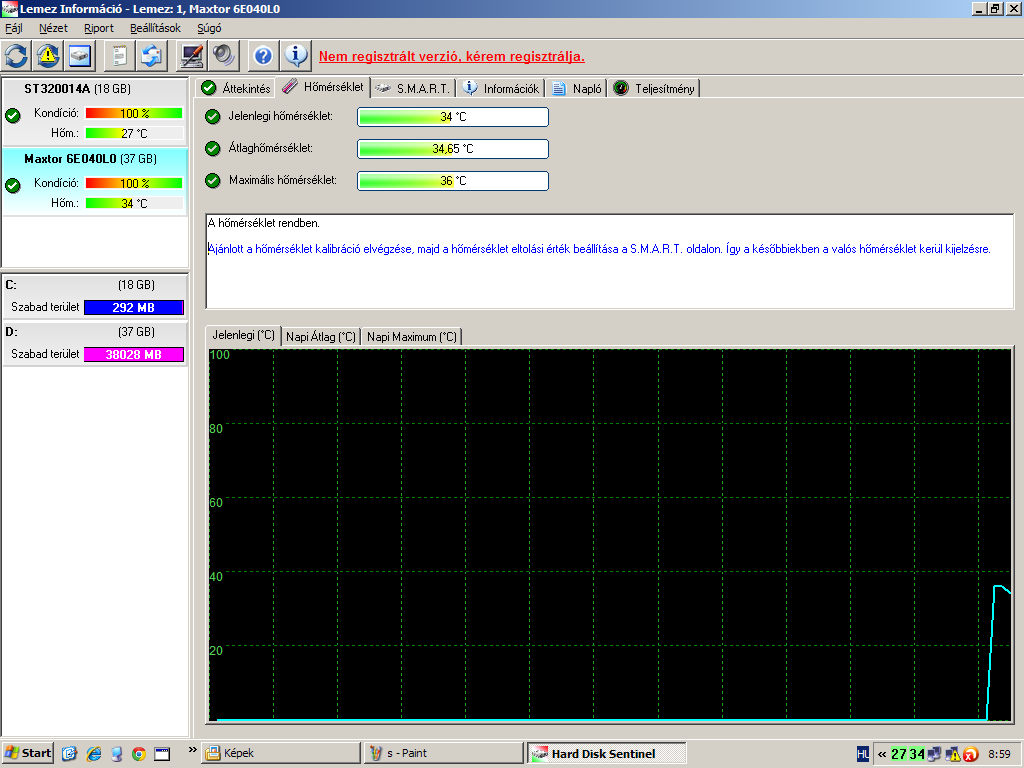The height and width of the screenshot is (768, 1024).
Task: Switch to the Áttekintés tab
Action: 236,88
